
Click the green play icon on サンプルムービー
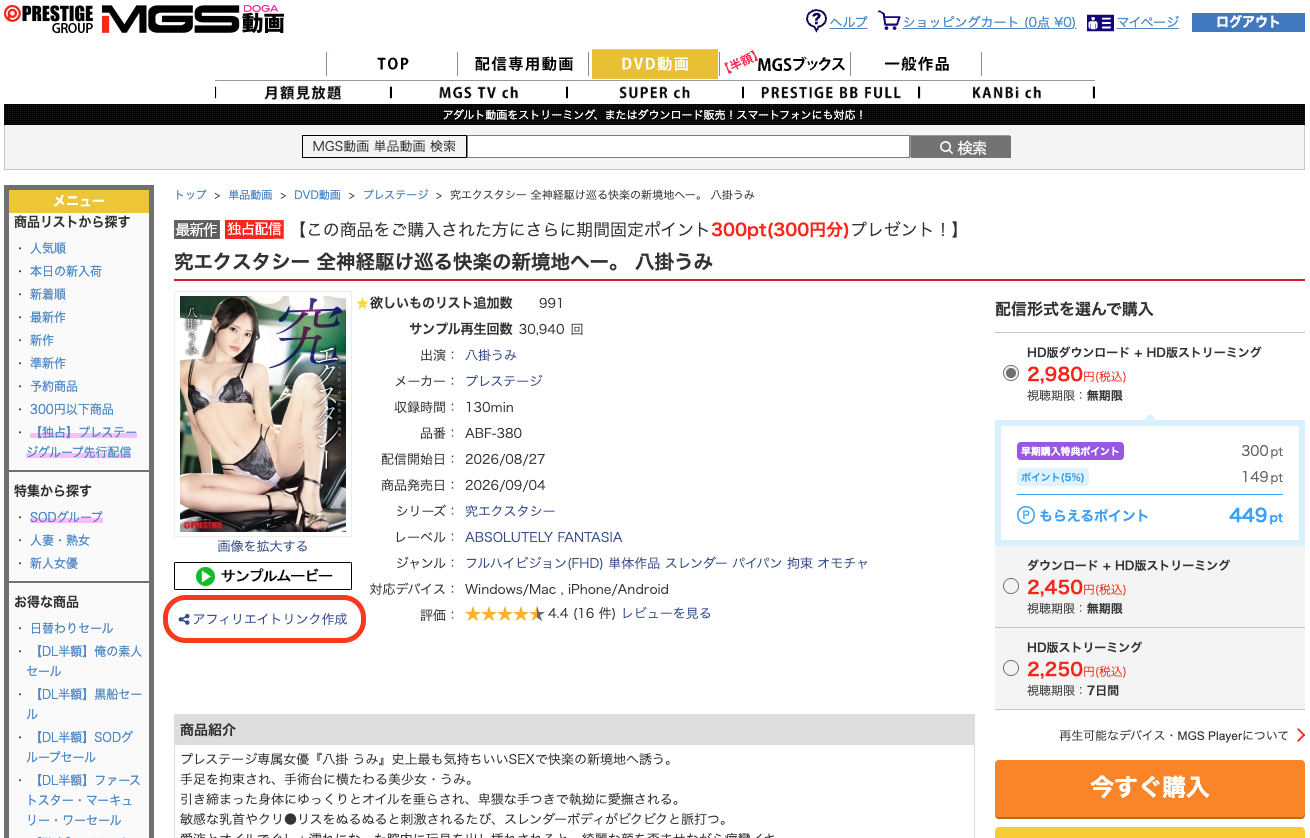pyautogui.click(x=205, y=576)
